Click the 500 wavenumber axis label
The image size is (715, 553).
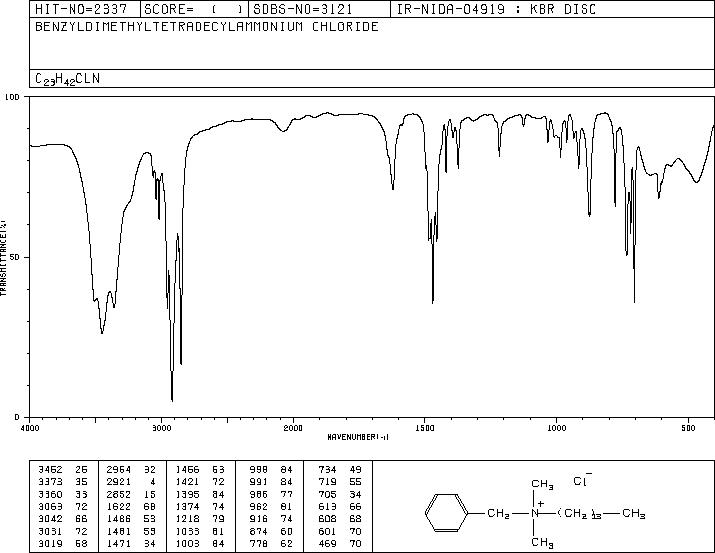tap(688, 428)
